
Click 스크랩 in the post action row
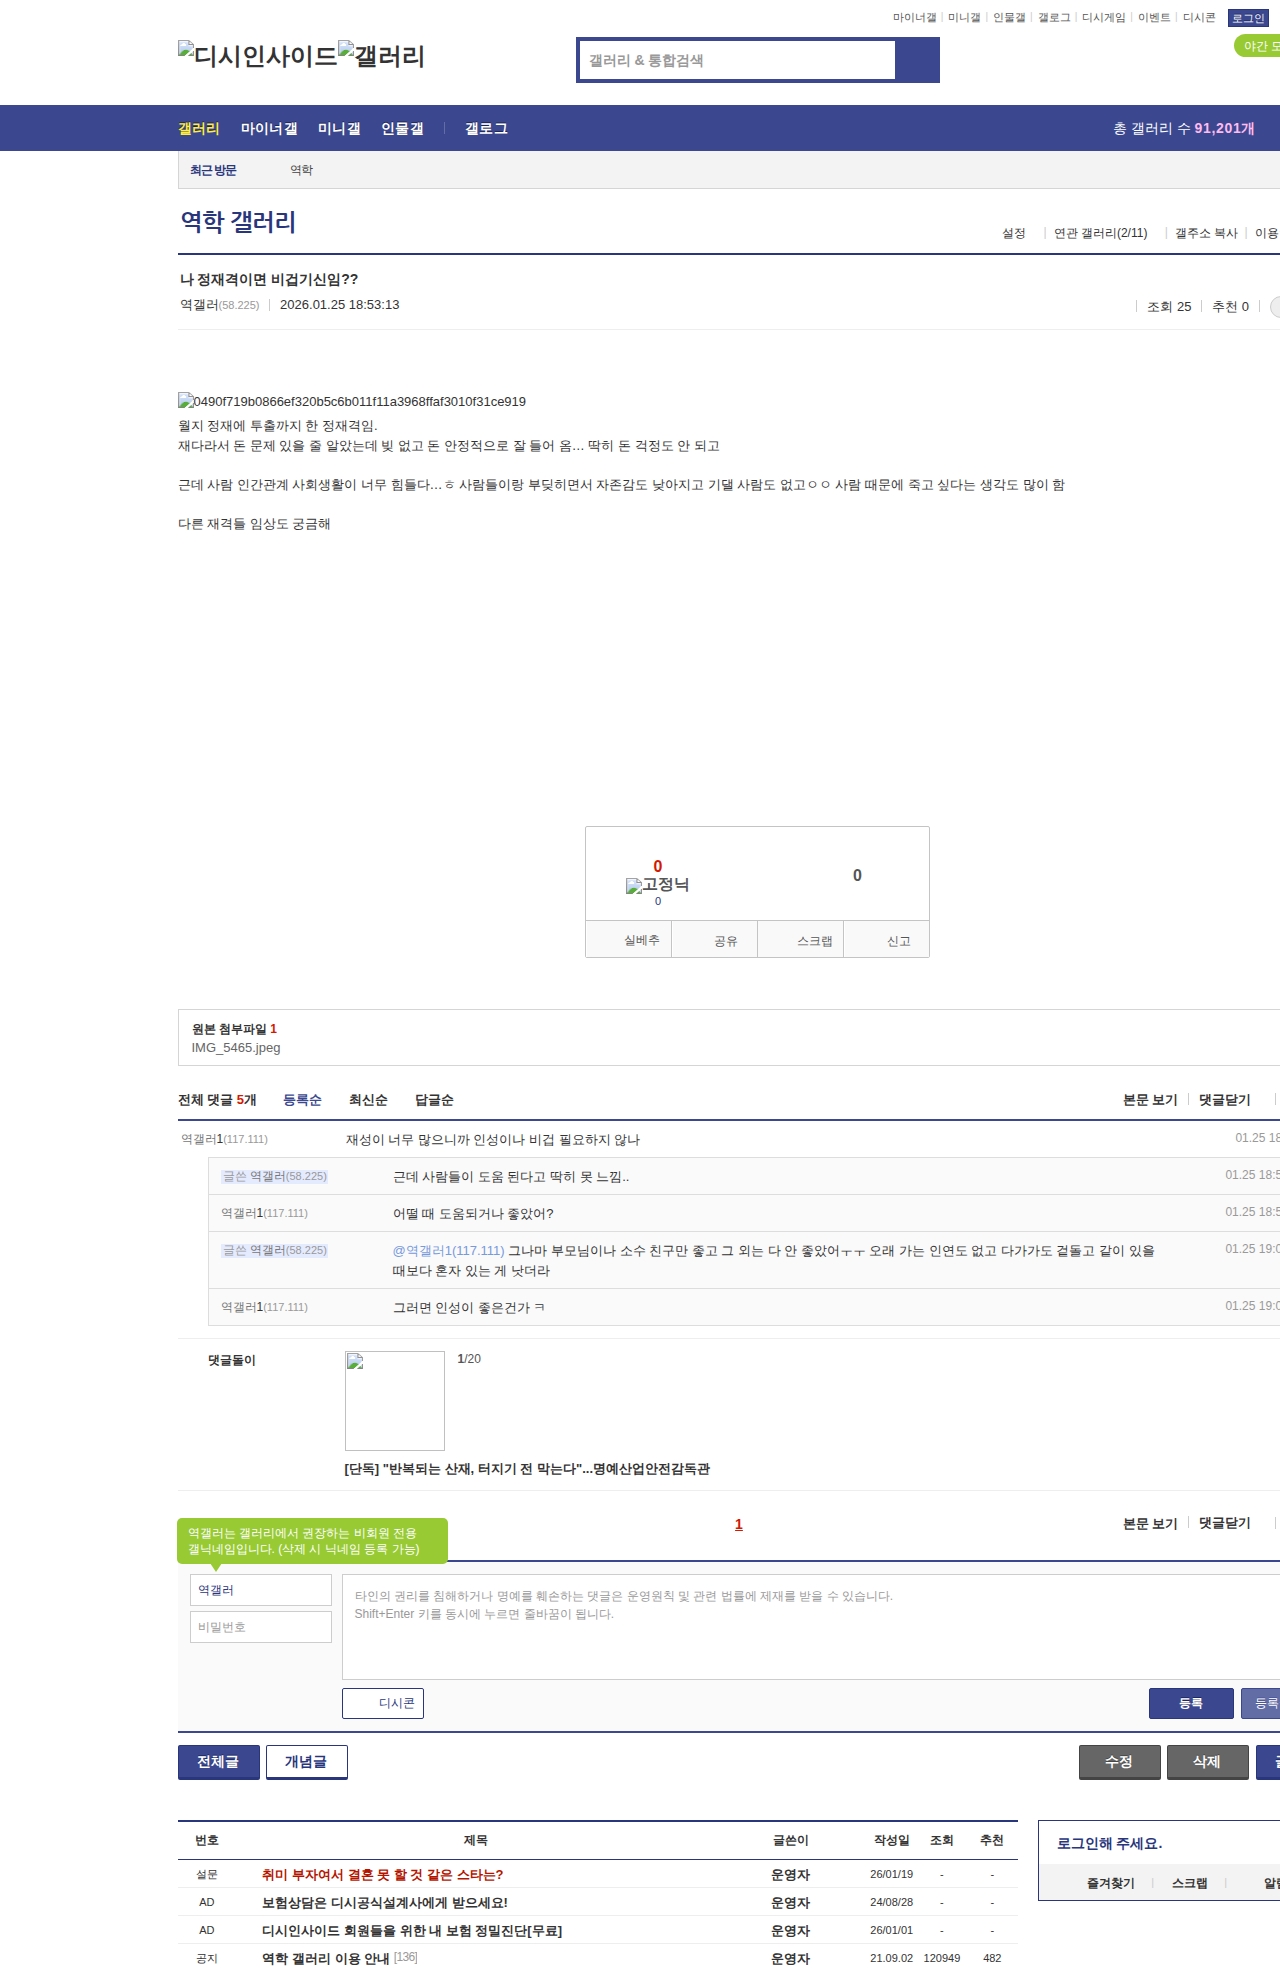tap(801, 941)
